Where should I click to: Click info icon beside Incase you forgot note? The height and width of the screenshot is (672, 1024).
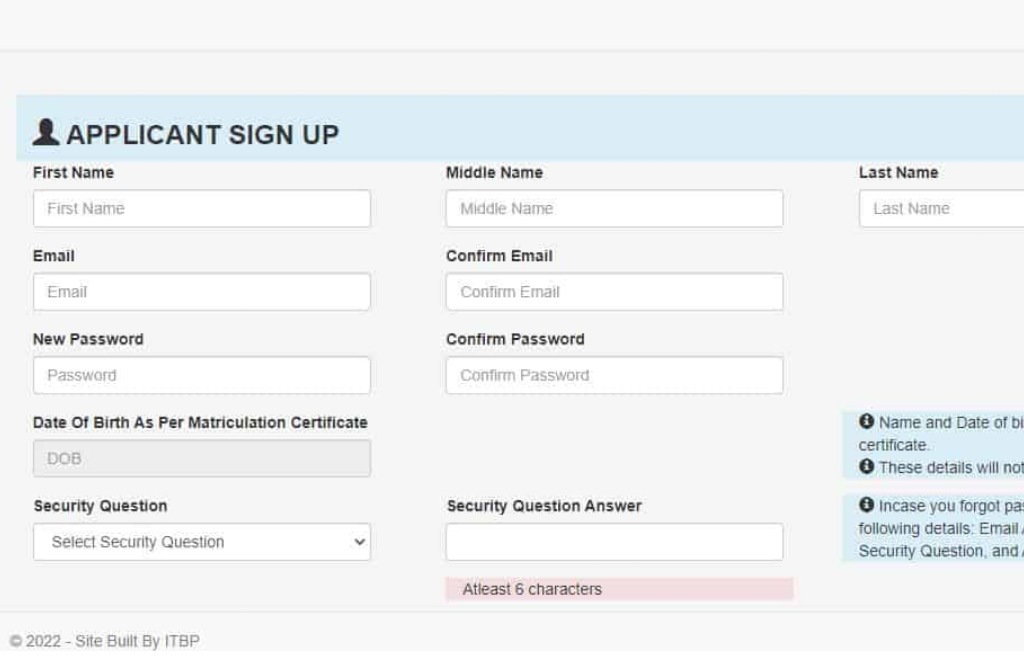(x=866, y=505)
